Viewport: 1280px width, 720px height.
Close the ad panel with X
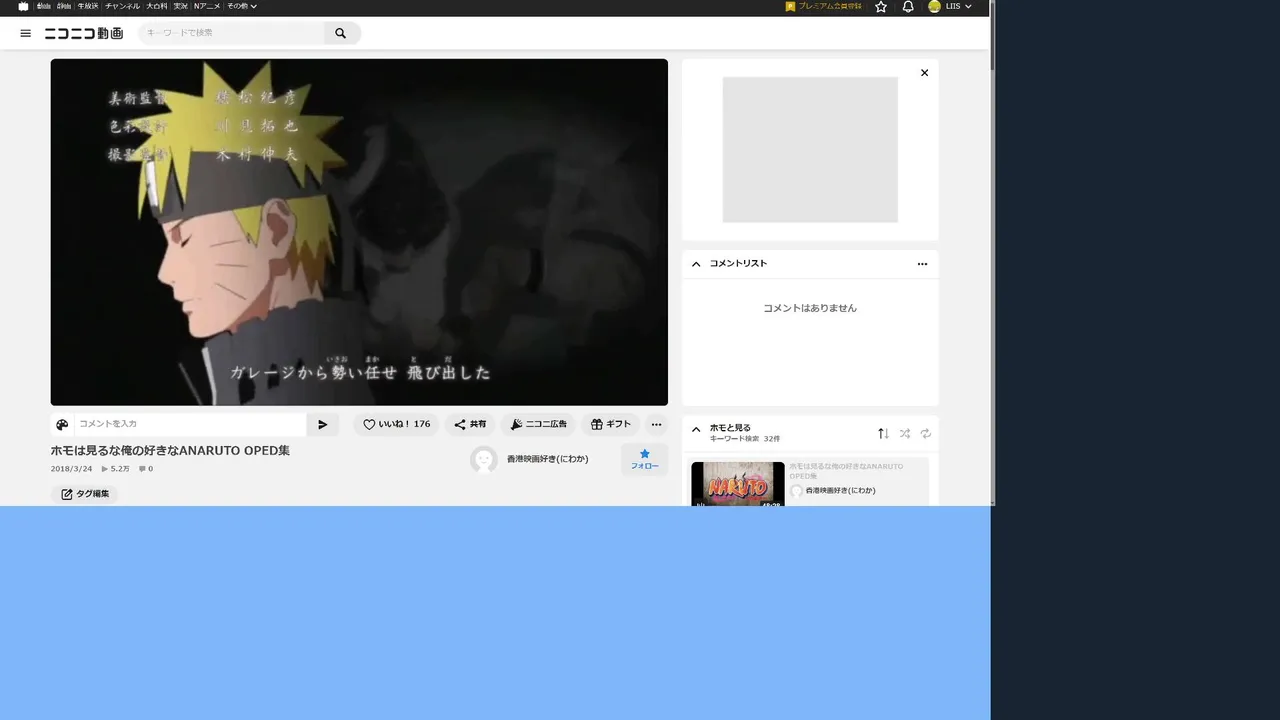(x=924, y=73)
